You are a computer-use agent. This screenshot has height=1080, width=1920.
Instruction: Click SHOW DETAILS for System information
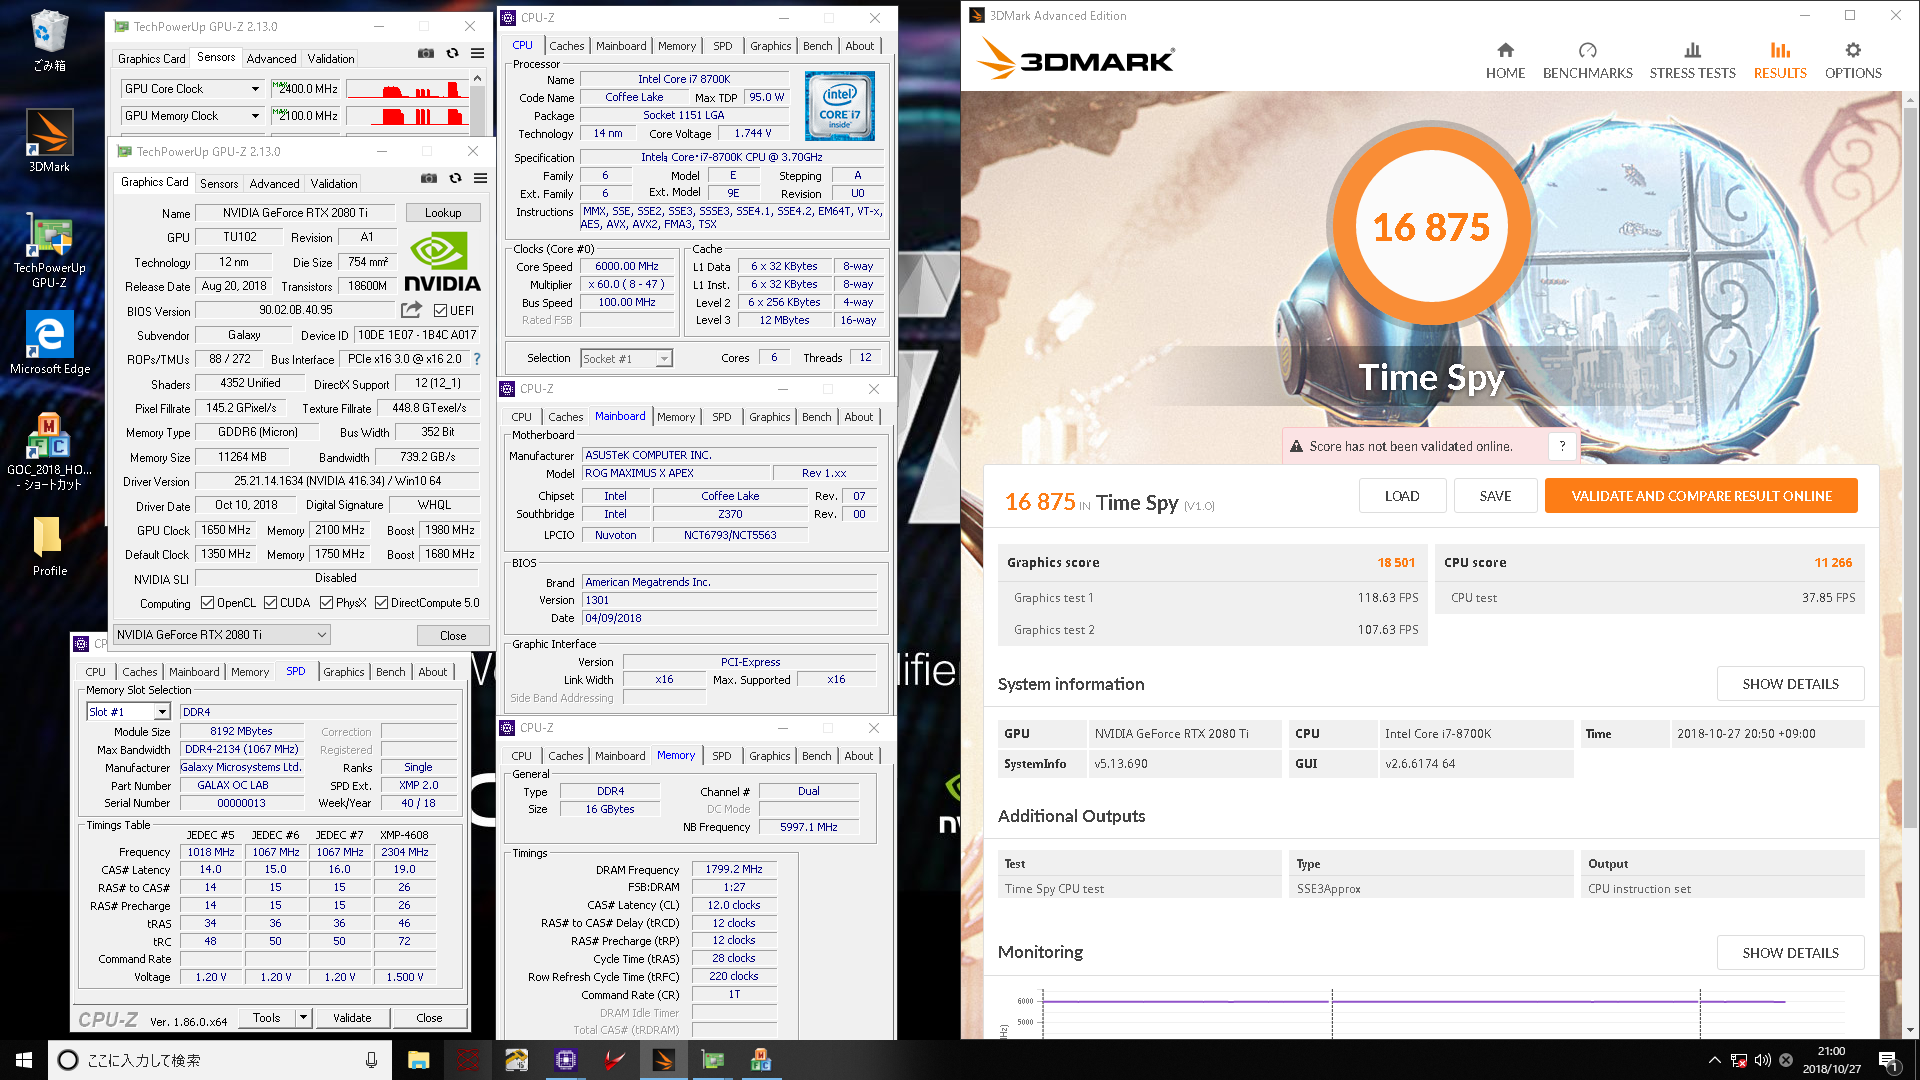[1790, 684]
